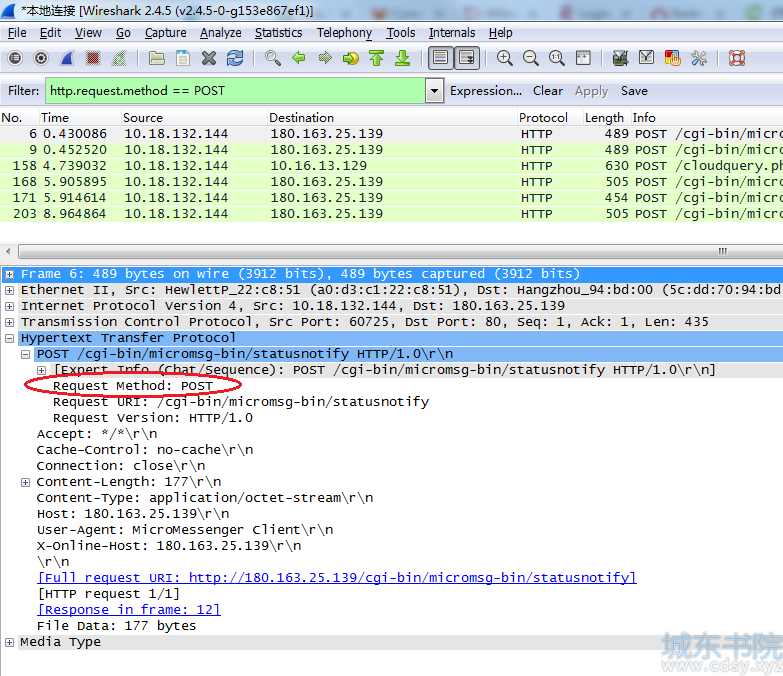Expand the Ethernet II node
Image resolution: width=783 pixels, height=676 pixels.
coord(9,290)
